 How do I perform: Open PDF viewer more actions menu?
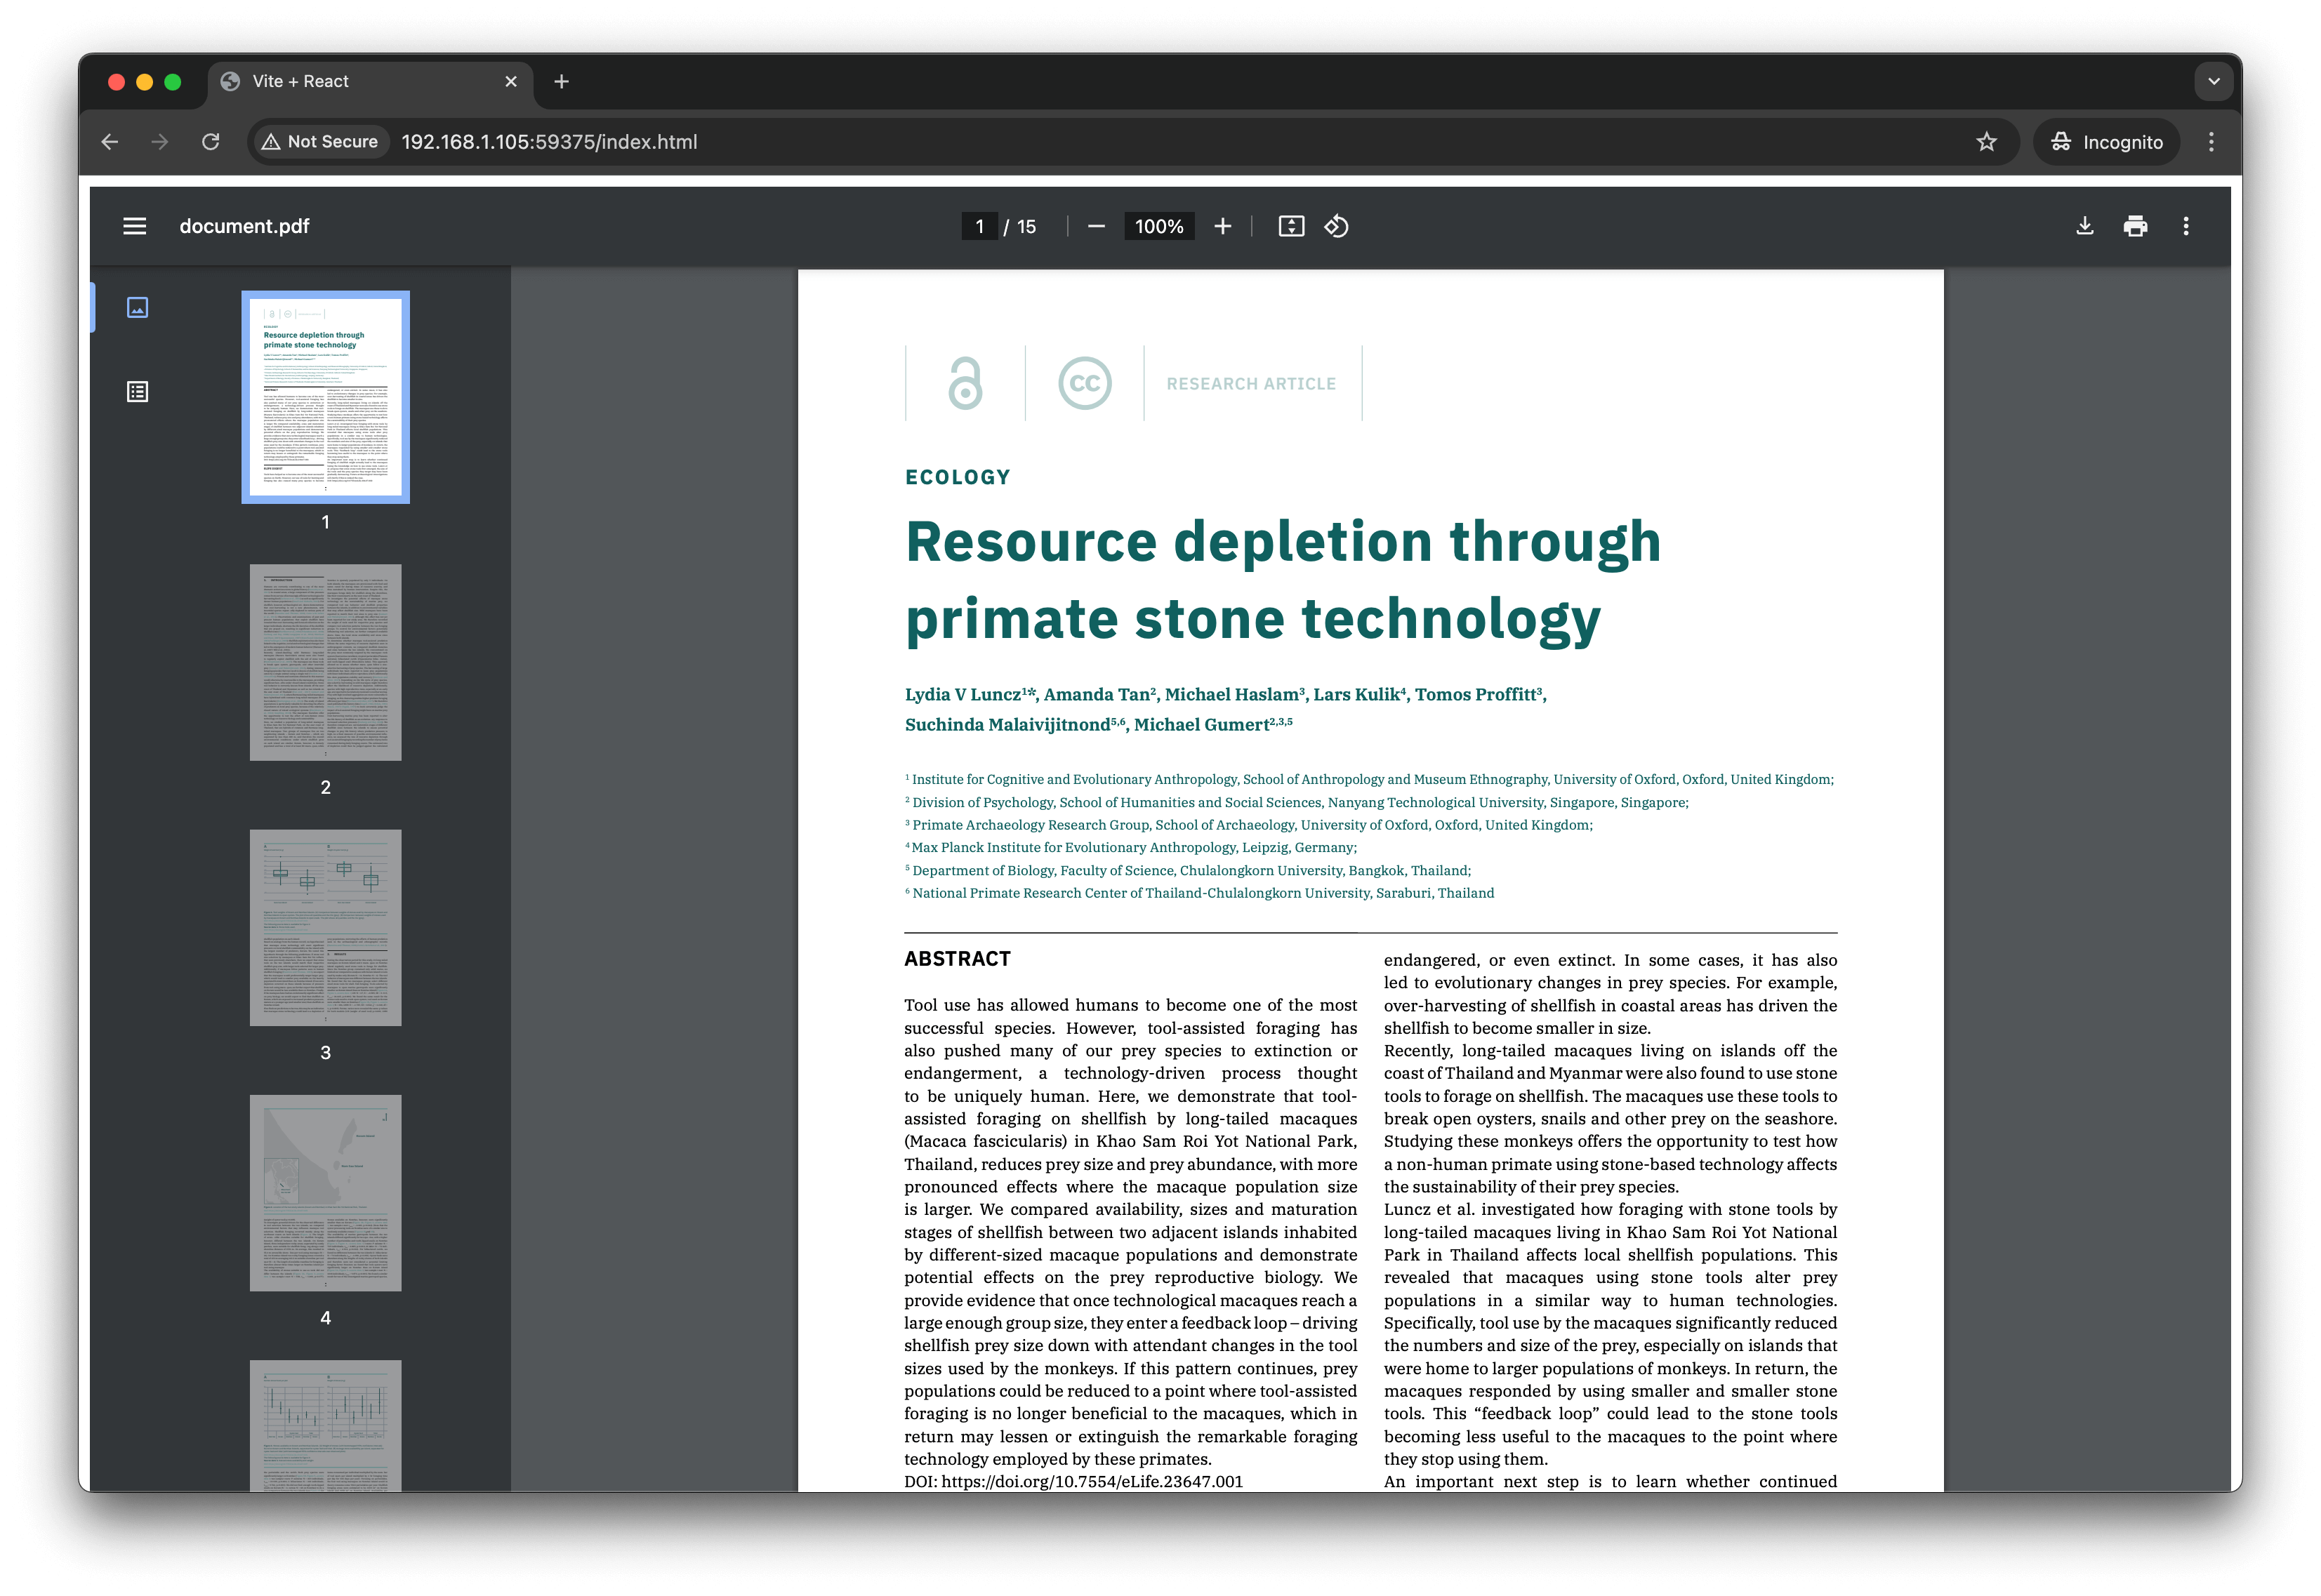point(2186,226)
